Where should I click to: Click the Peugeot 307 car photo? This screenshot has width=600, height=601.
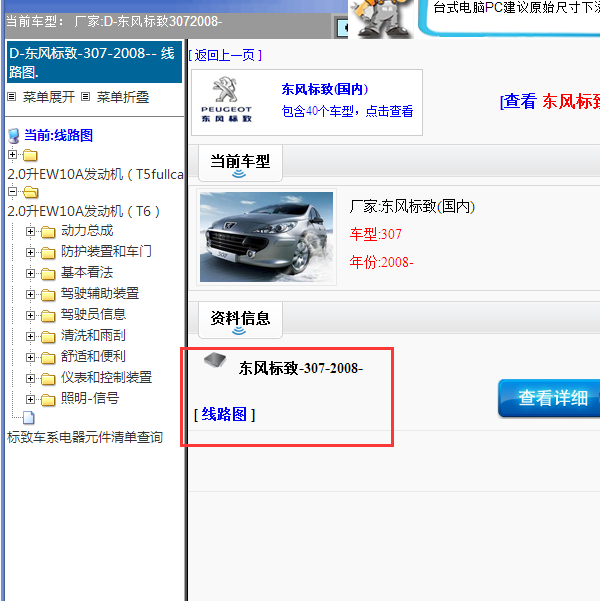(266, 237)
